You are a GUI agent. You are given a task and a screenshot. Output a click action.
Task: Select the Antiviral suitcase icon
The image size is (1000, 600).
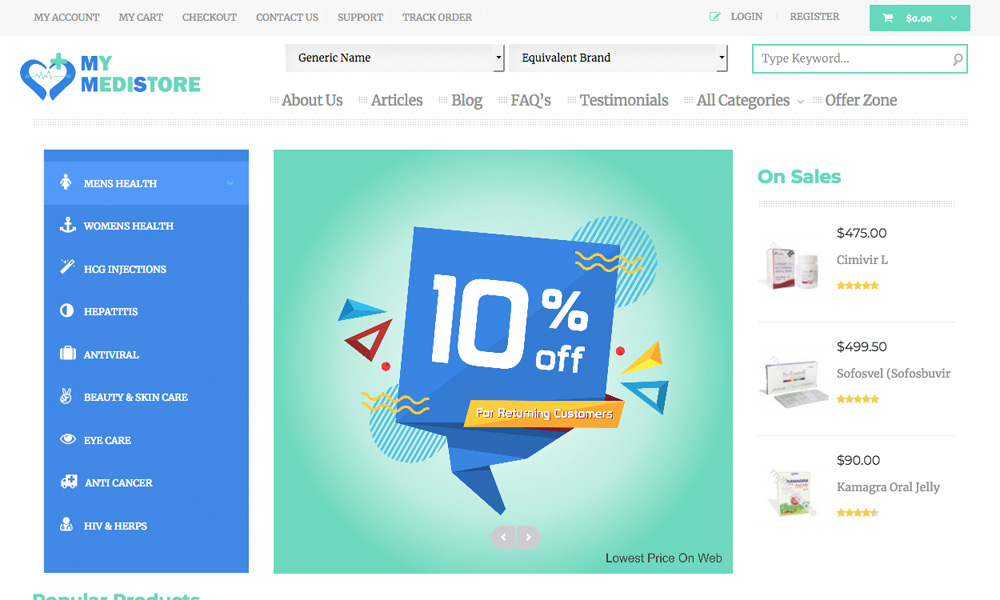68,353
